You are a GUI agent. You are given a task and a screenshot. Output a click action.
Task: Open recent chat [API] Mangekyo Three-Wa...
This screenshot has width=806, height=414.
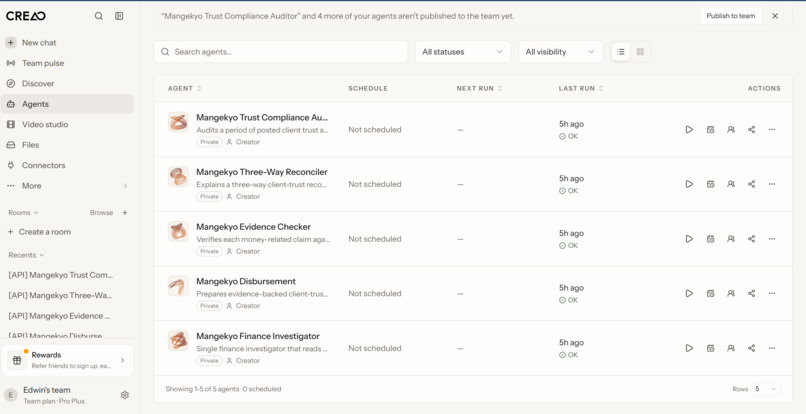pyautogui.click(x=60, y=296)
